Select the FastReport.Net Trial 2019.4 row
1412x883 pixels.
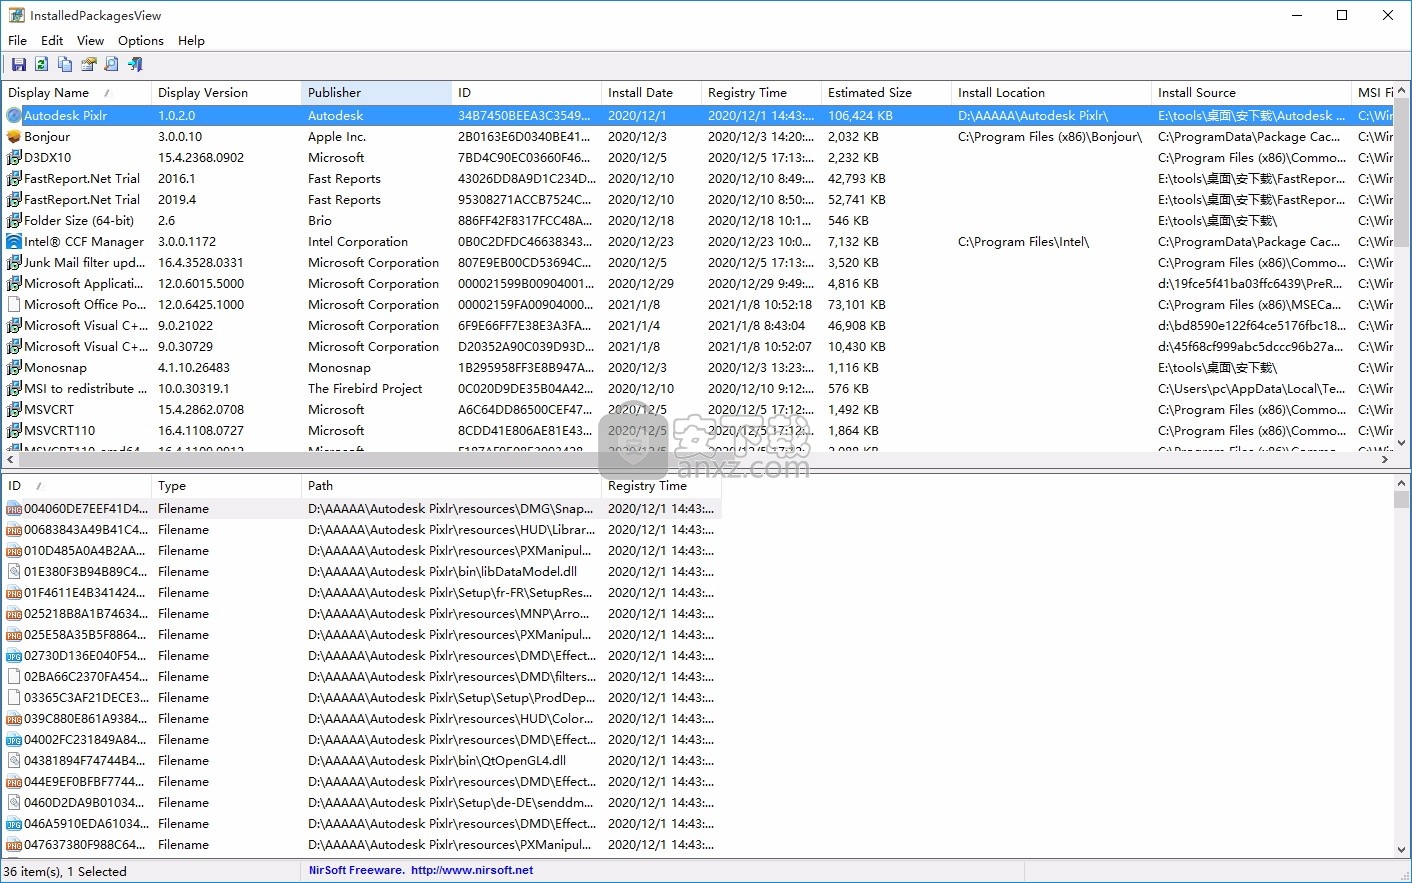(x=698, y=200)
